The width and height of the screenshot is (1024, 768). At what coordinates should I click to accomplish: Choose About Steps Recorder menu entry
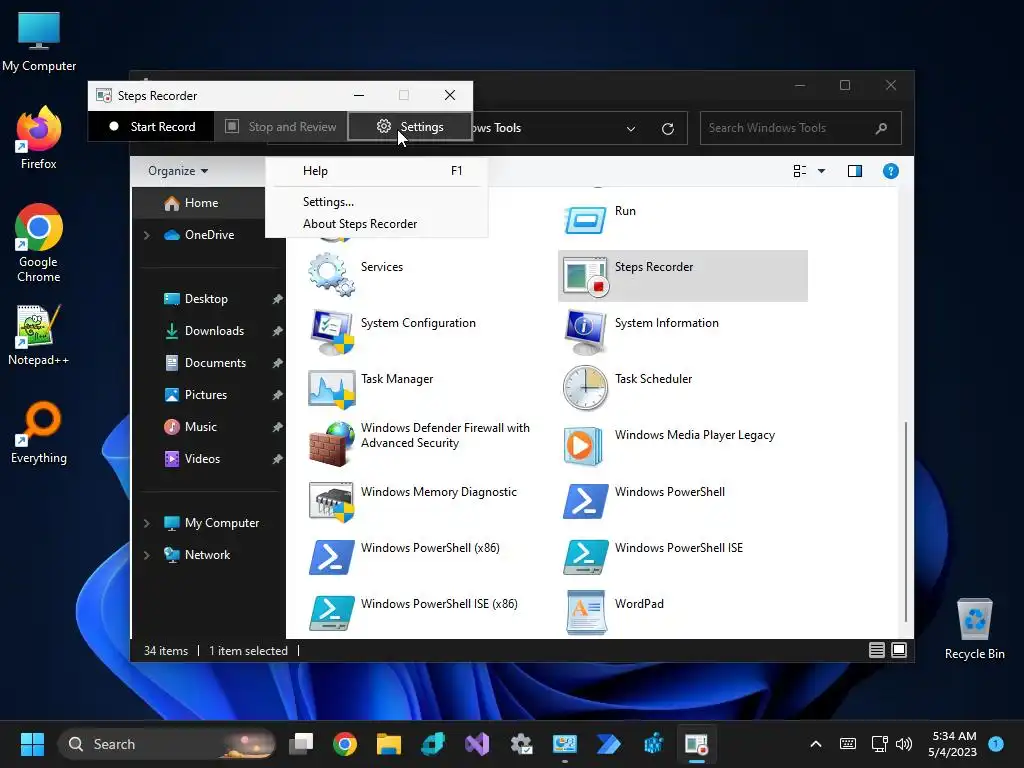[x=377, y=224]
